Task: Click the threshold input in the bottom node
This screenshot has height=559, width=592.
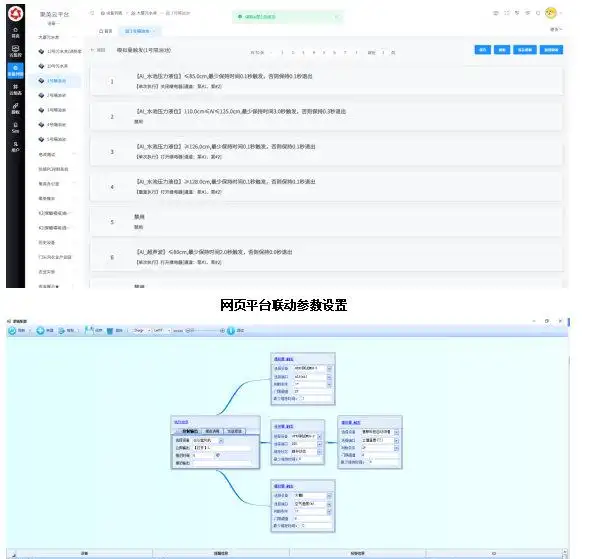Action: click(313, 519)
